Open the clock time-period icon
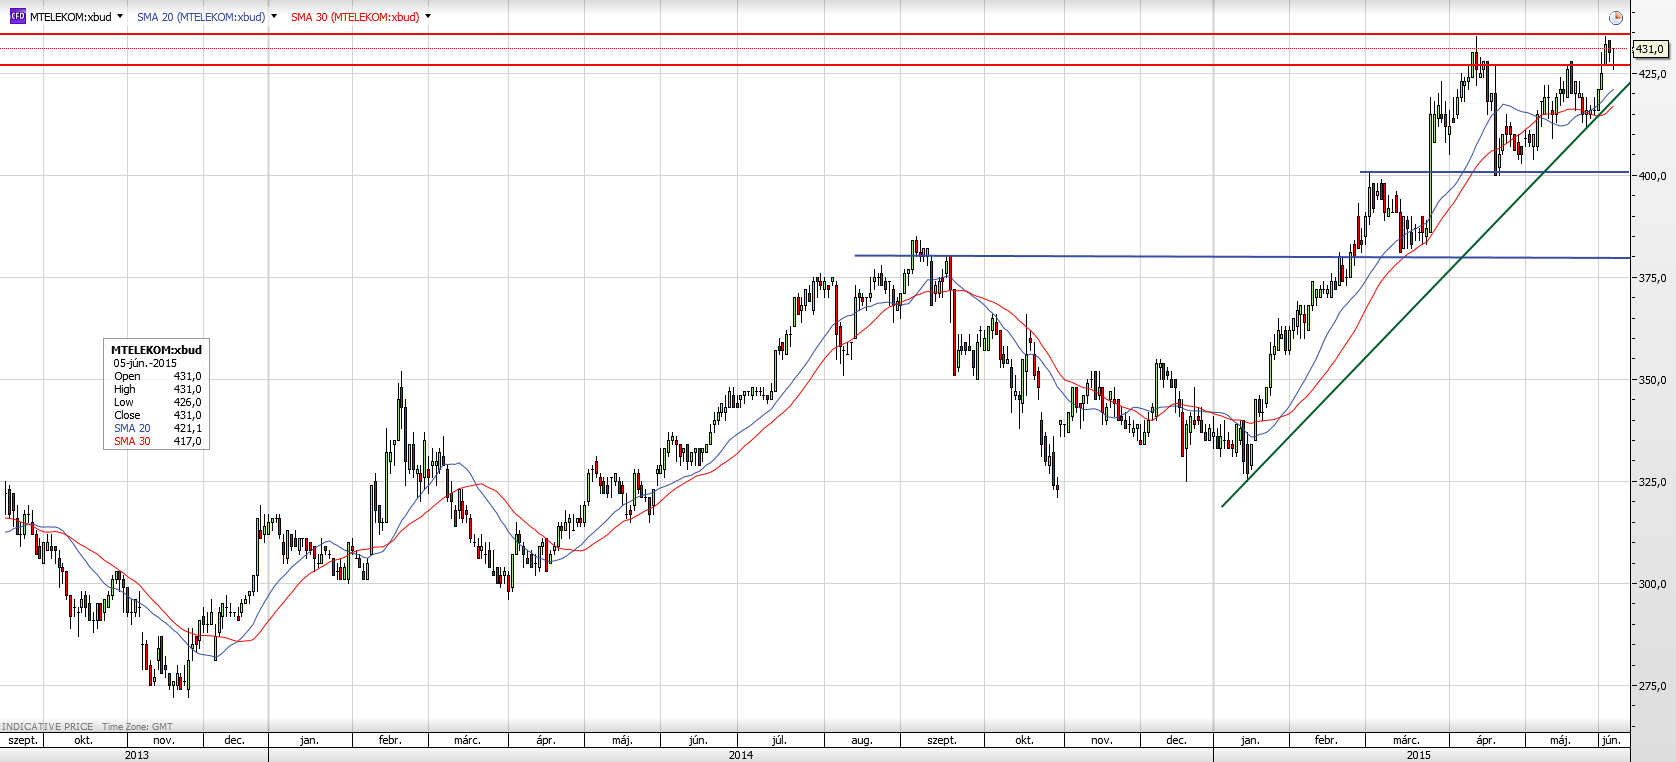 [x=1616, y=18]
